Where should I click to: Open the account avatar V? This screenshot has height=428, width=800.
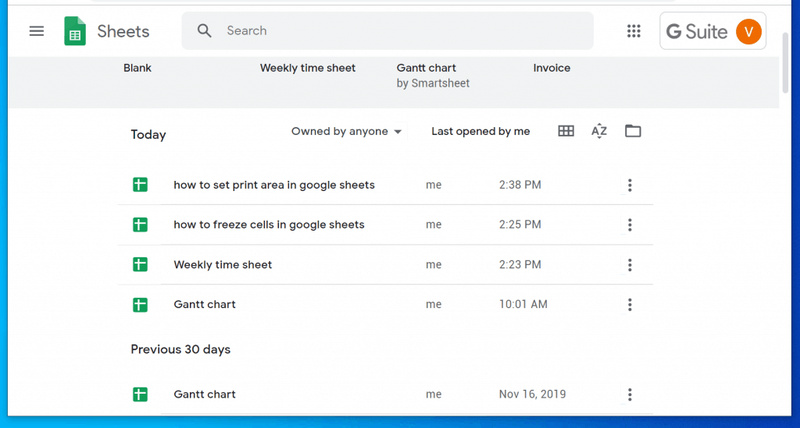click(x=748, y=32)
